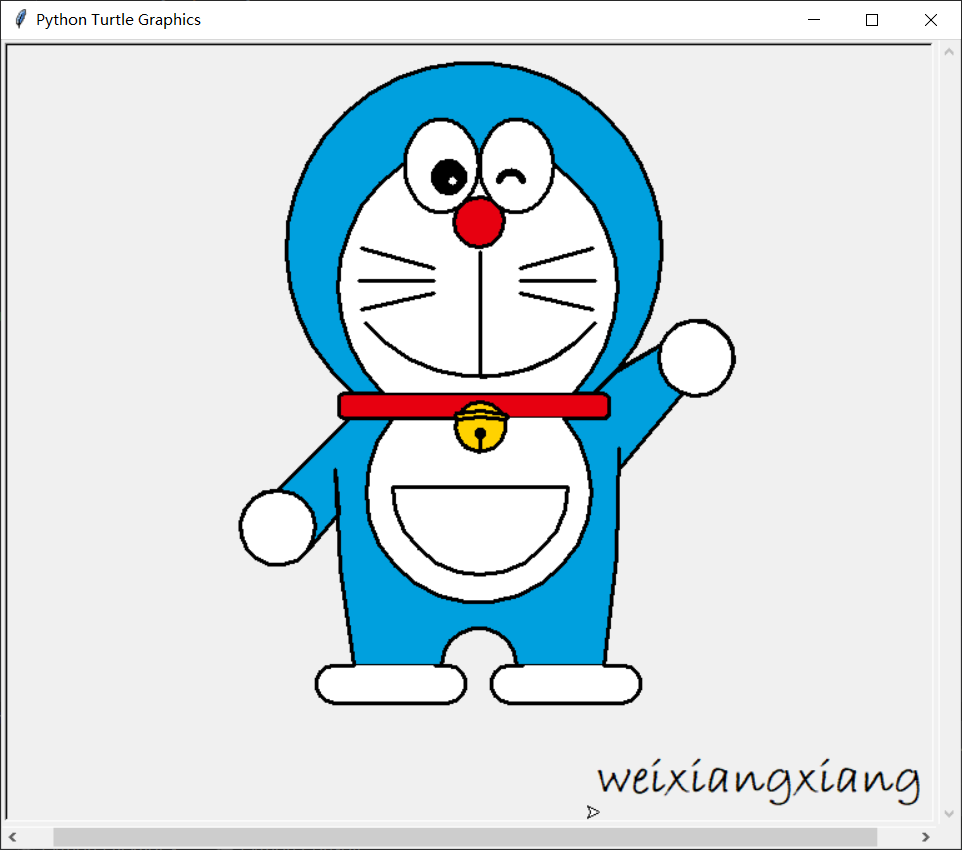Close the Python Turtle Graphics window
This screenshot has width=962, height=850.
click(930, 20)
